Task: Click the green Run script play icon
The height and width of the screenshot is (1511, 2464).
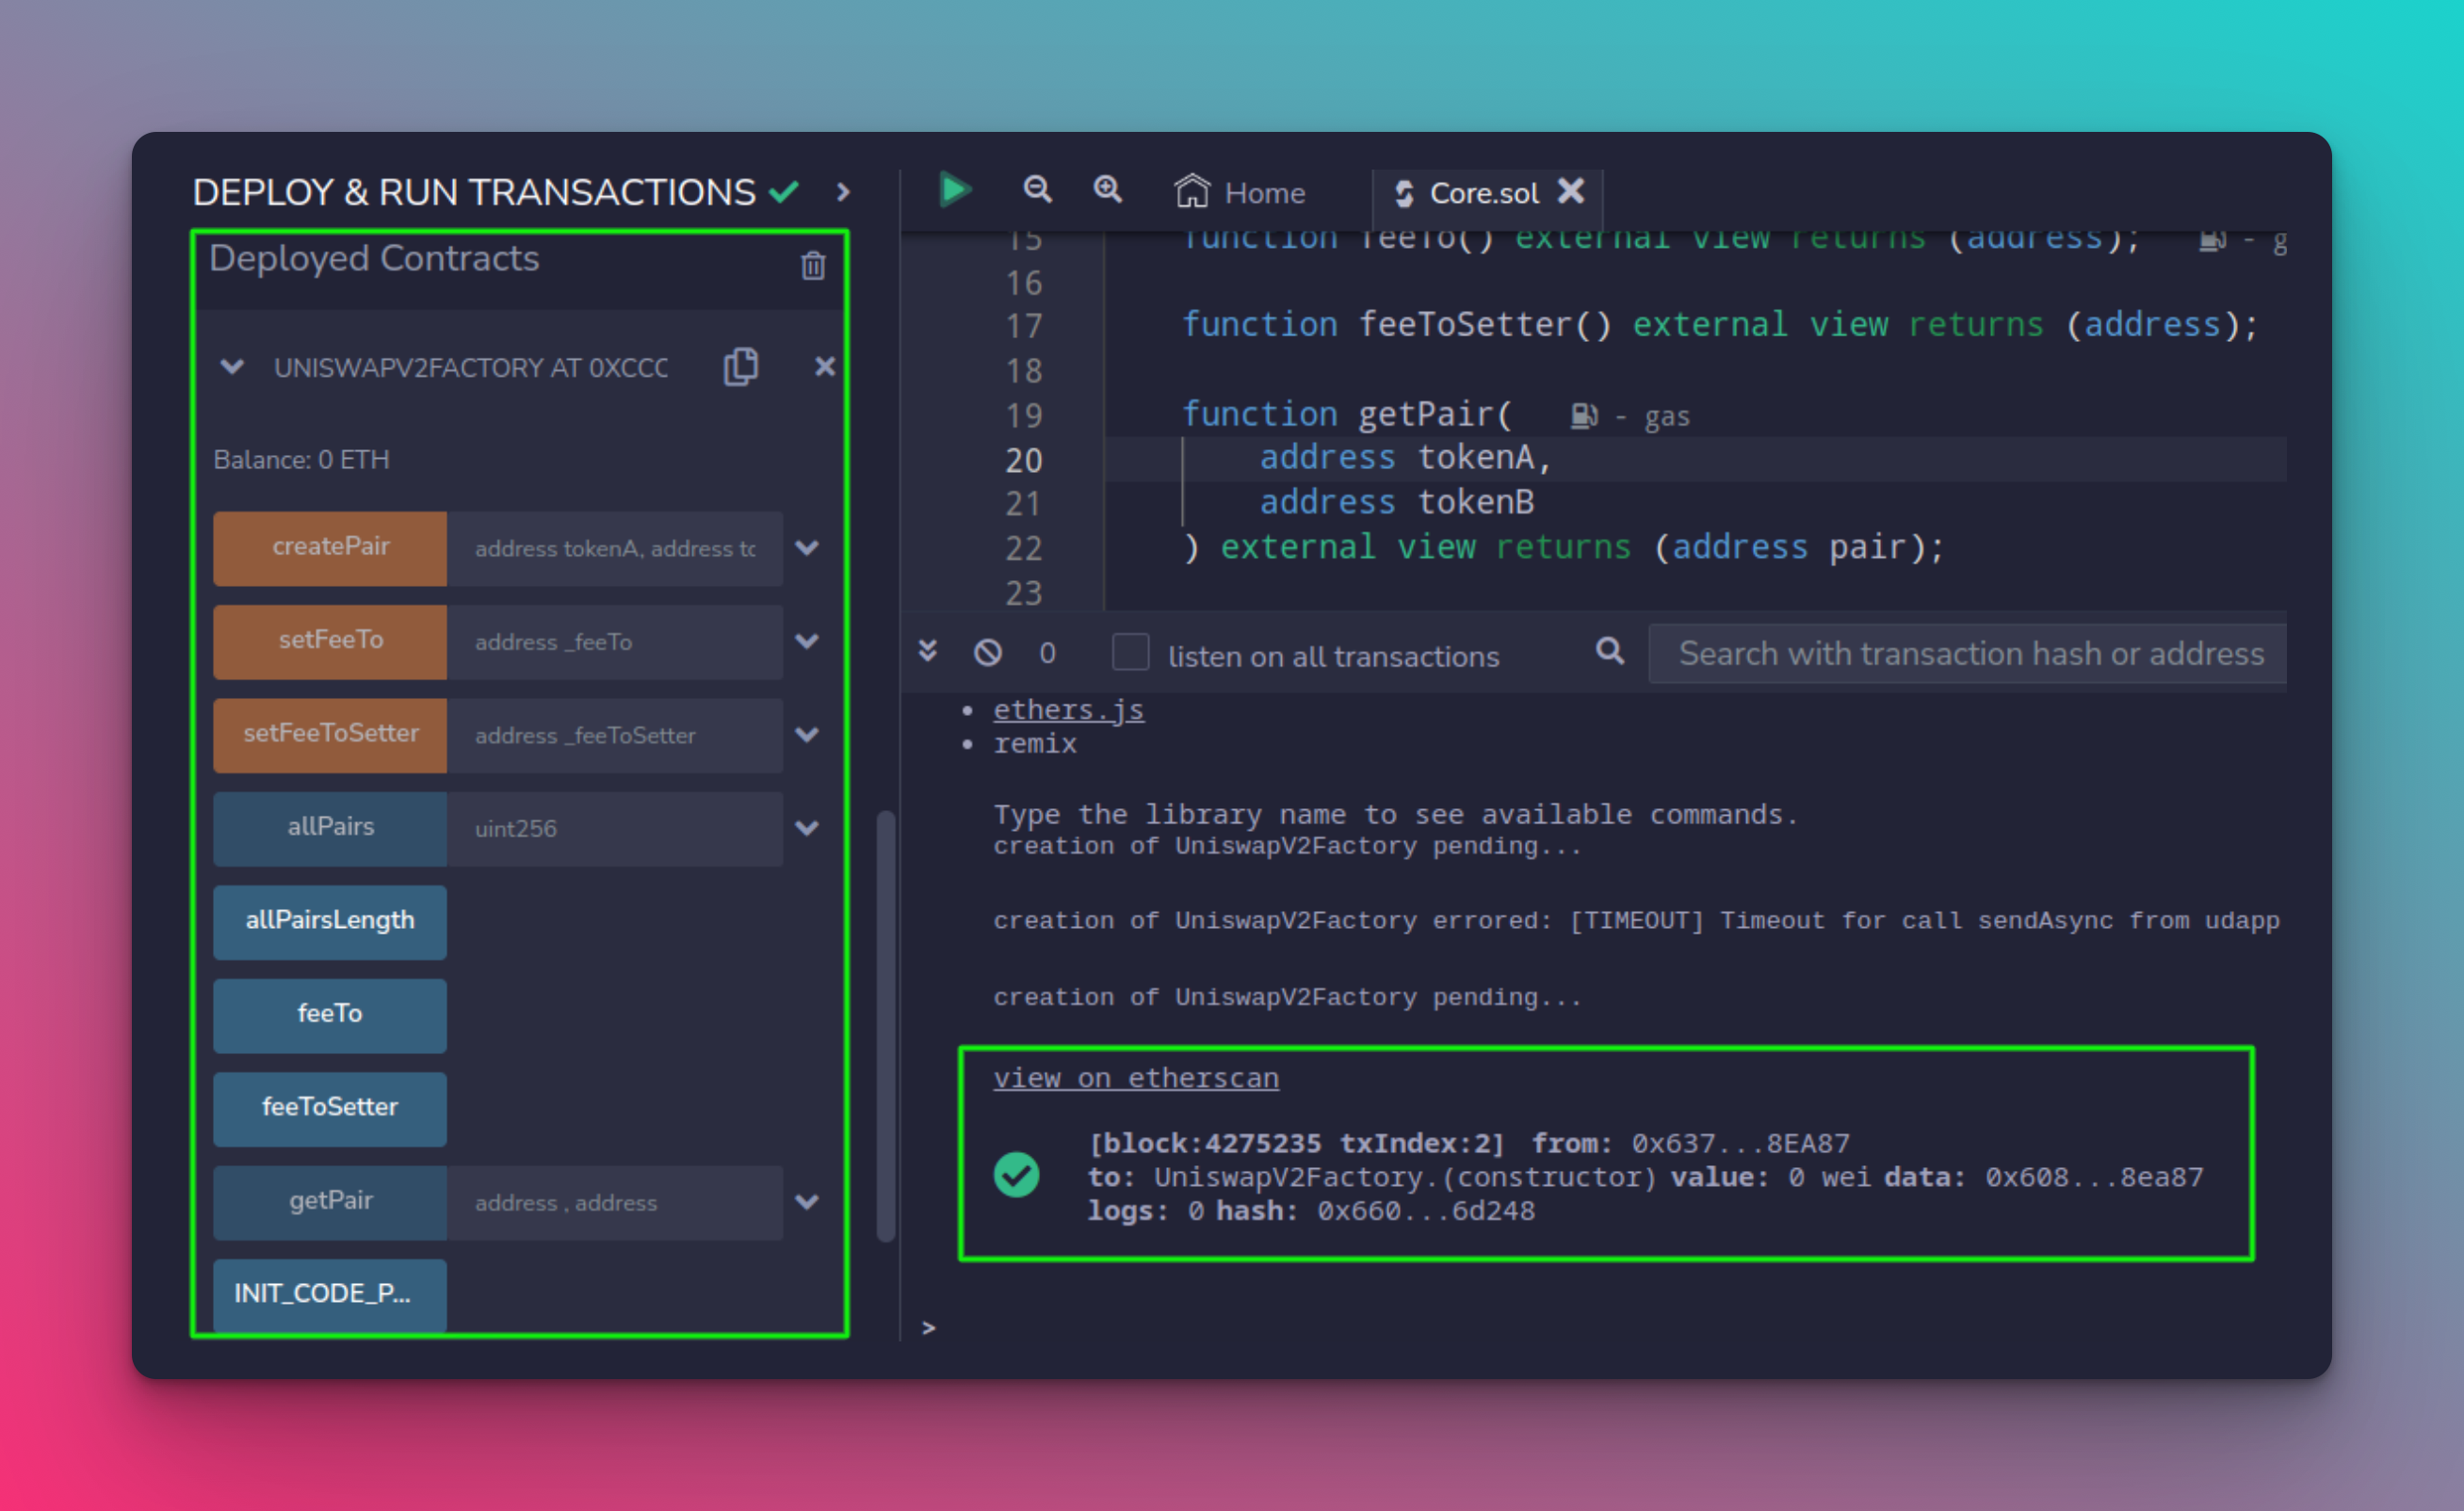Action: click(x=955, y=190)
